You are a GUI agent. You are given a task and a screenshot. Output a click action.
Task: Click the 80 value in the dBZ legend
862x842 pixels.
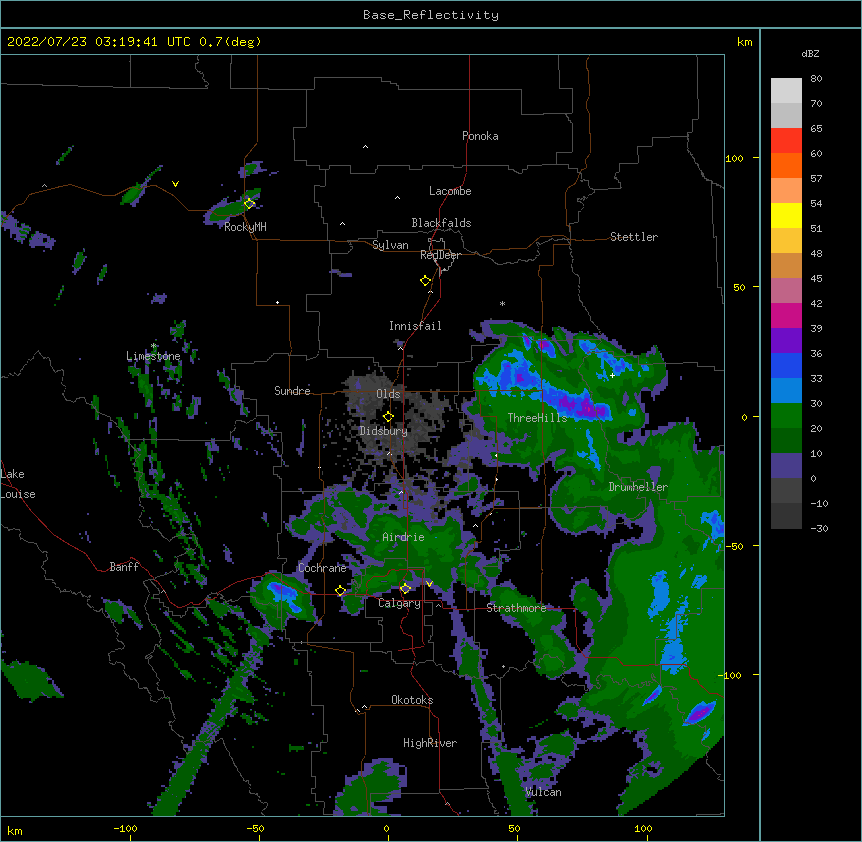pos(816,79)
